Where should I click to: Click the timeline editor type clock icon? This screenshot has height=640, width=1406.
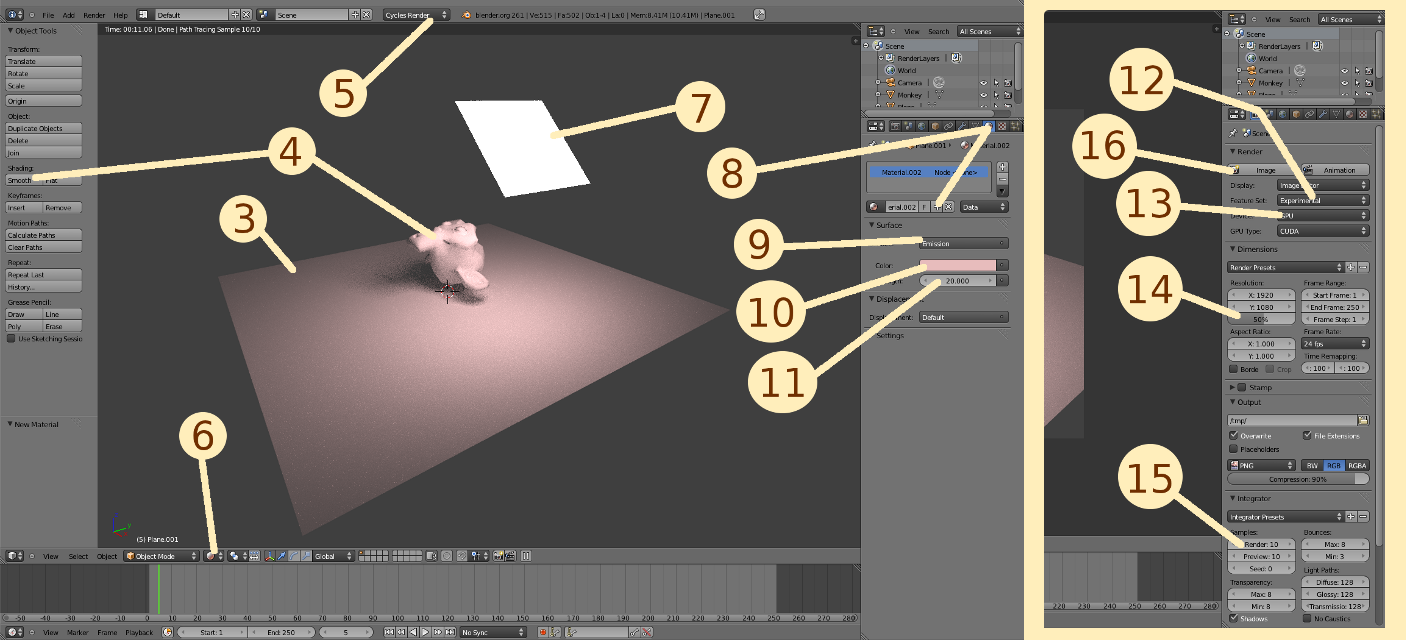pos(14,632)
